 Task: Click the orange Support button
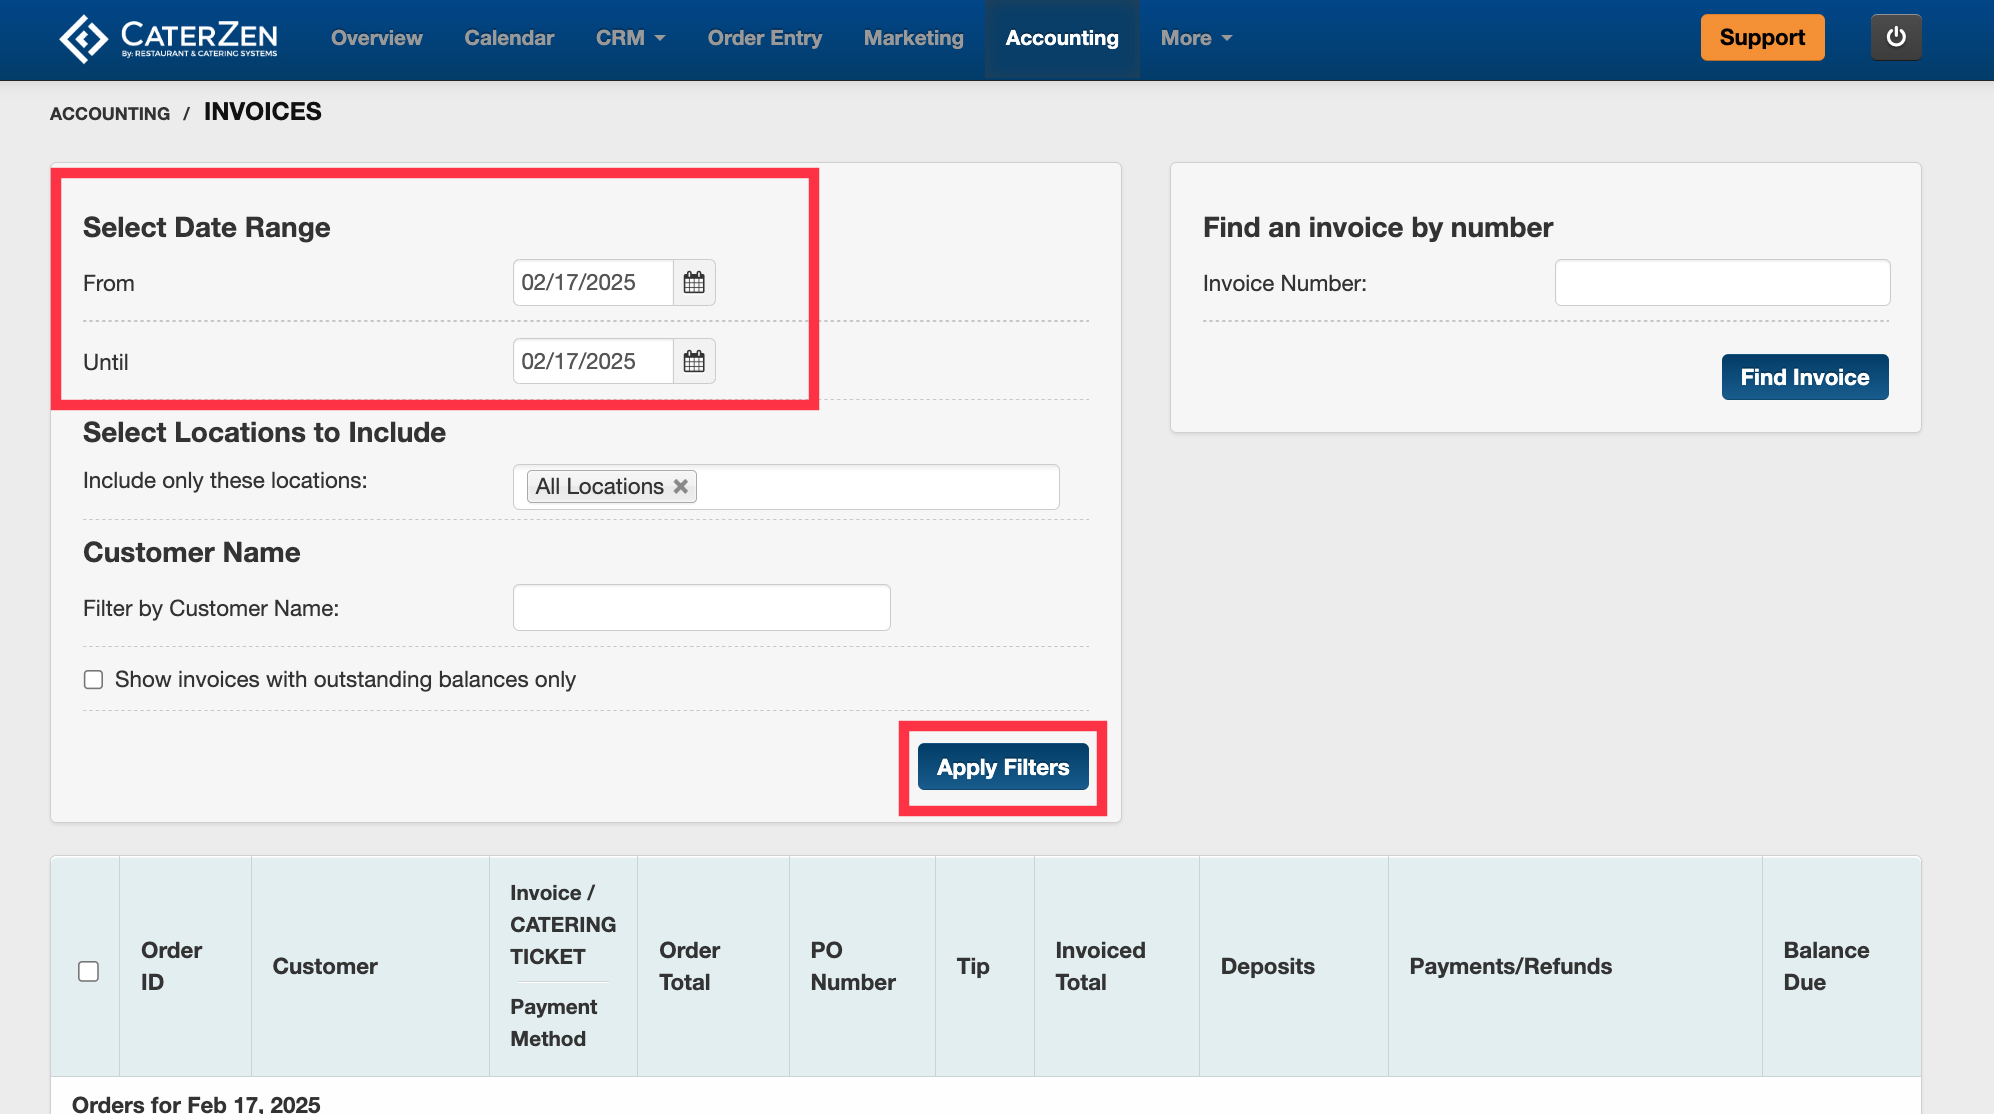point(1761,38)
